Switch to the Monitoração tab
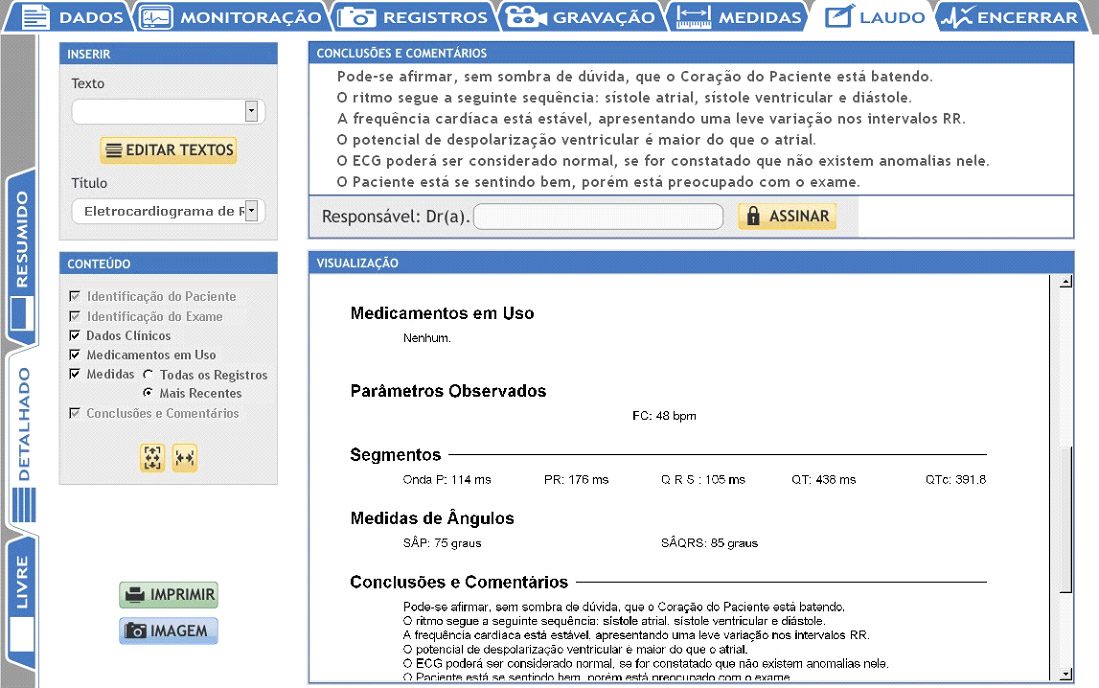The image size is (1099, 688). 230,17
